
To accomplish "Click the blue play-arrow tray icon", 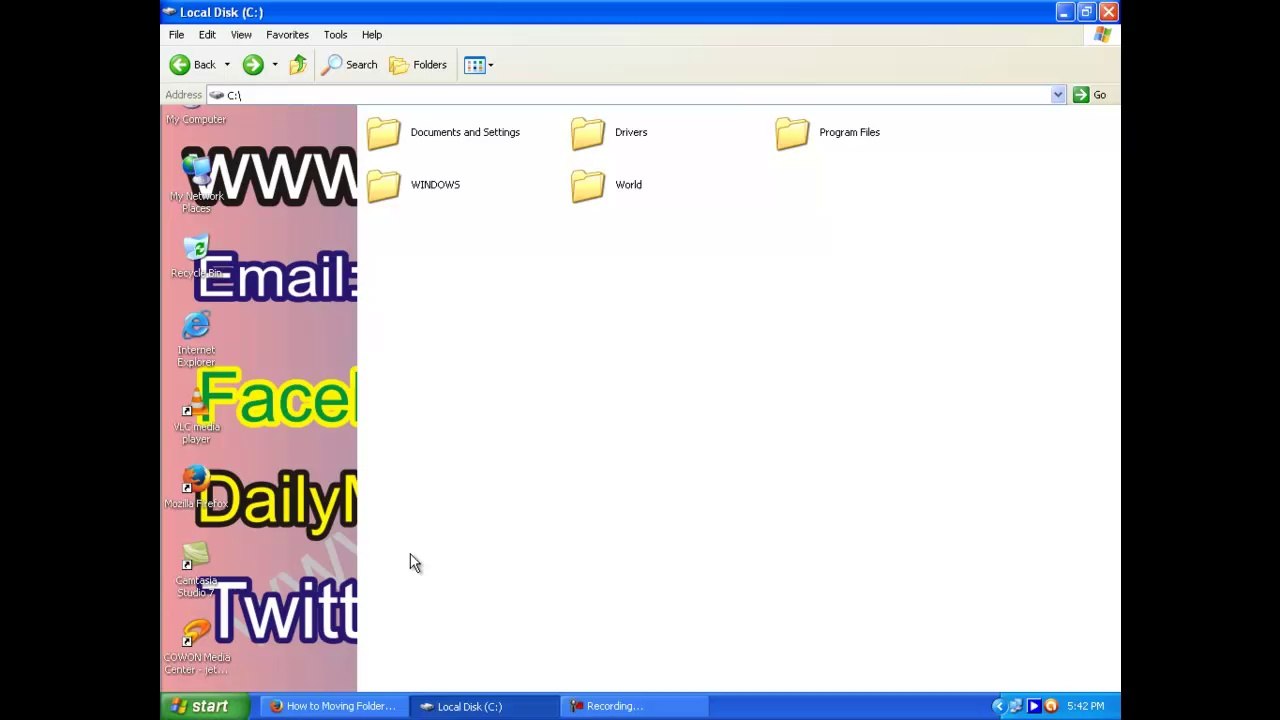I will [1034, 706].
